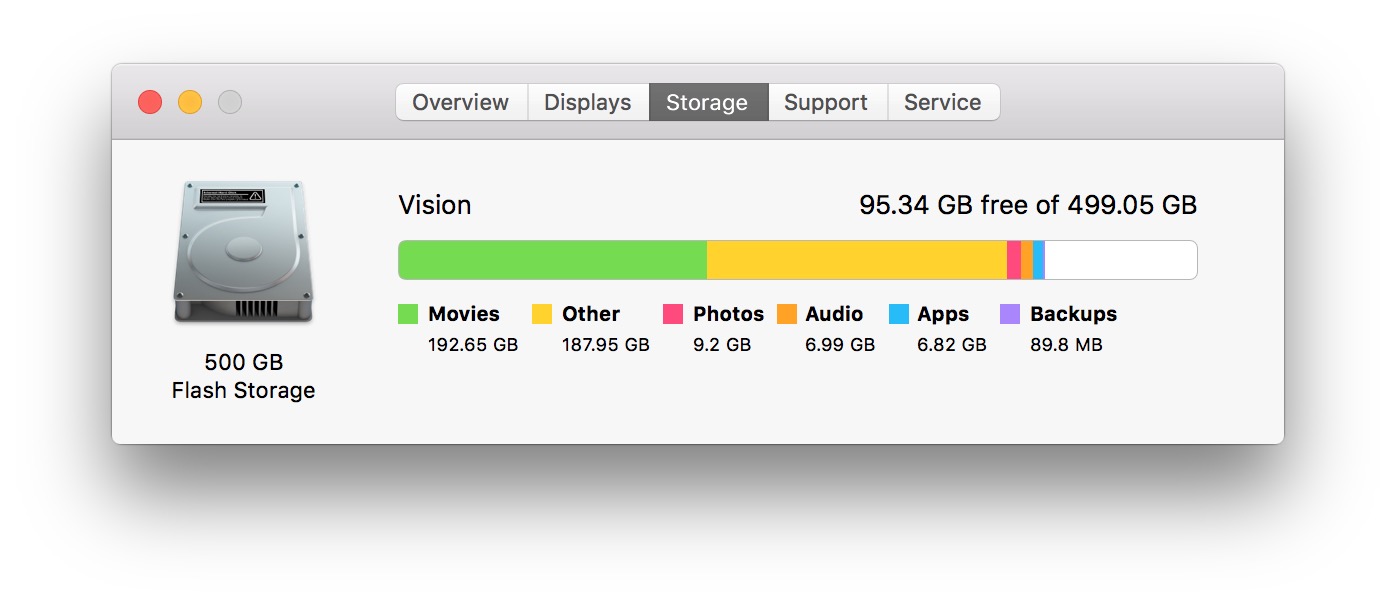The image size is (1396, 604).
Task: Click the flash storage drive icon
Action: click(x=243, y=253)
